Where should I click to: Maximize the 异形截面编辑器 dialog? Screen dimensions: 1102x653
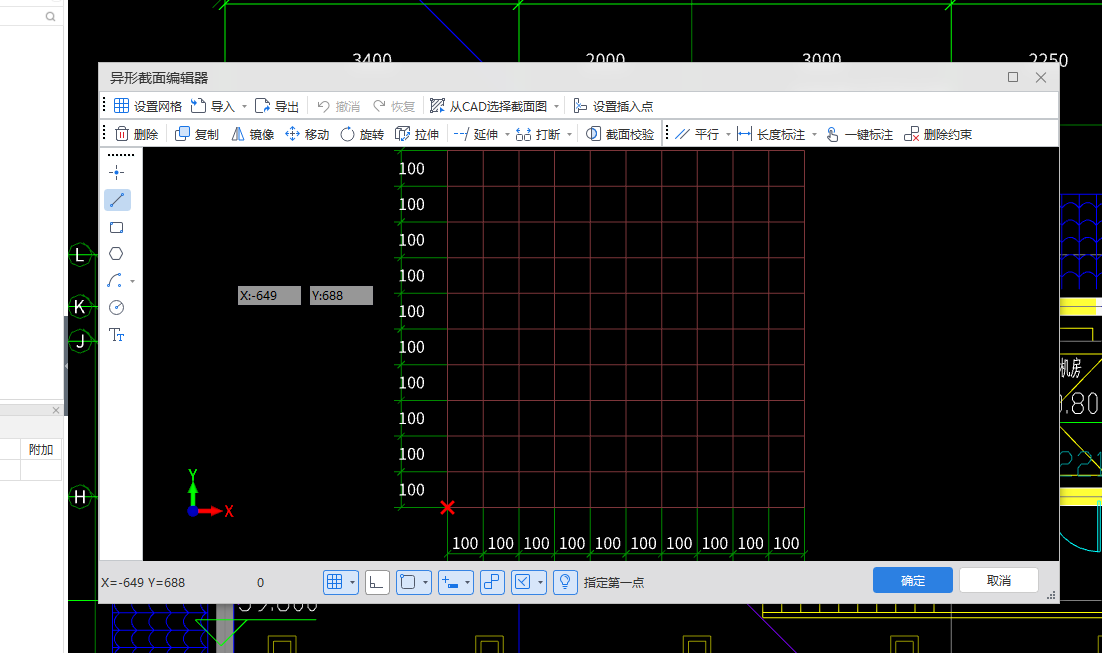[1013, 77]
